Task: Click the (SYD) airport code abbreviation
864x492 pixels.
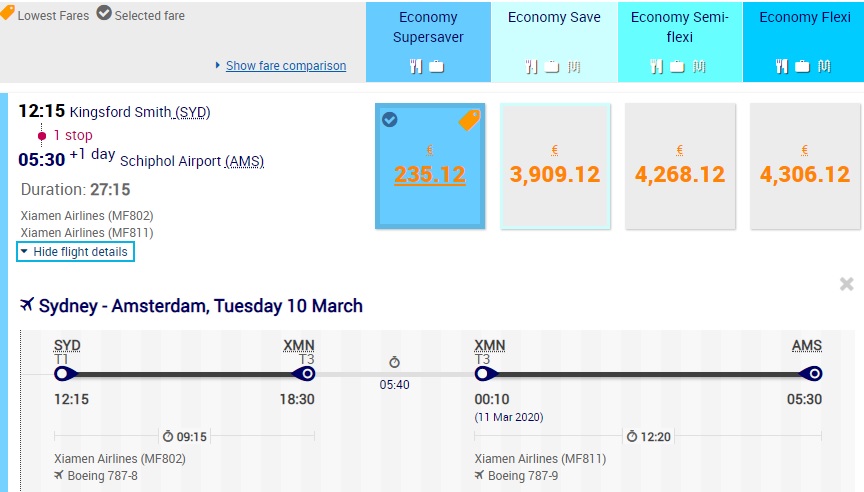Action: coord(193,112)
